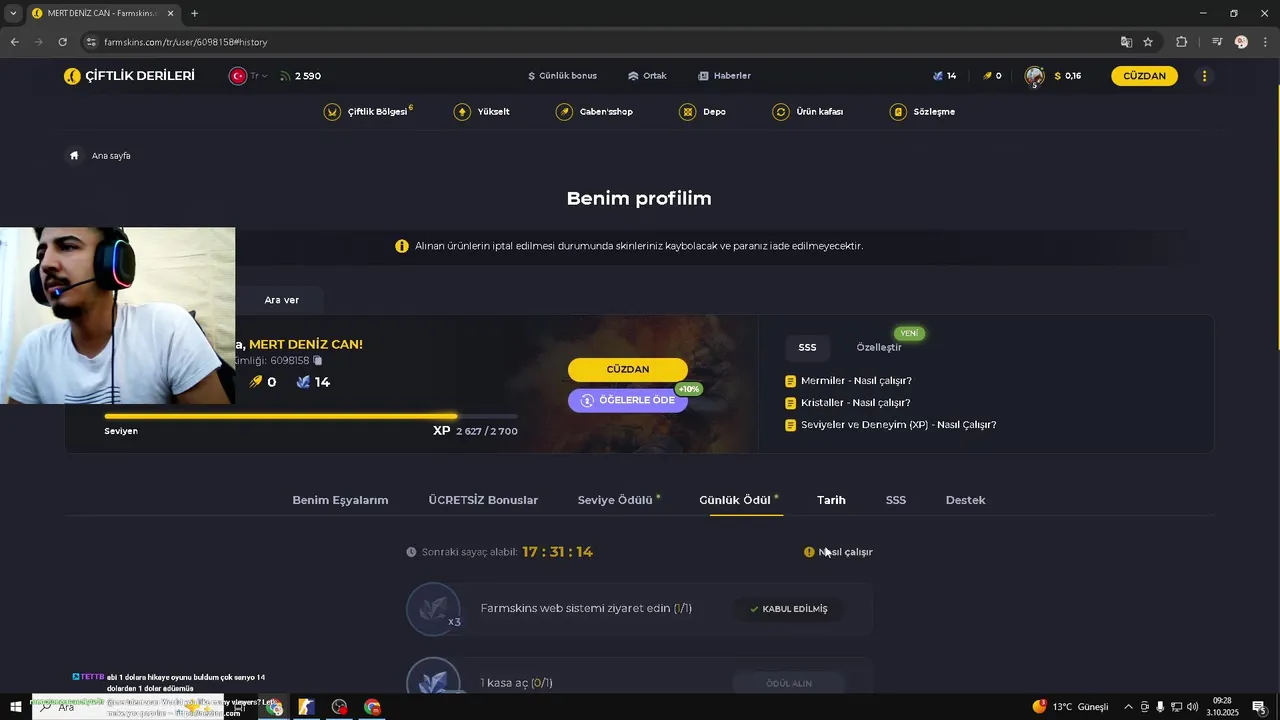1280x720 pixels.
Task: Open the Windows notification center
Action: [x=1260, y=707]
